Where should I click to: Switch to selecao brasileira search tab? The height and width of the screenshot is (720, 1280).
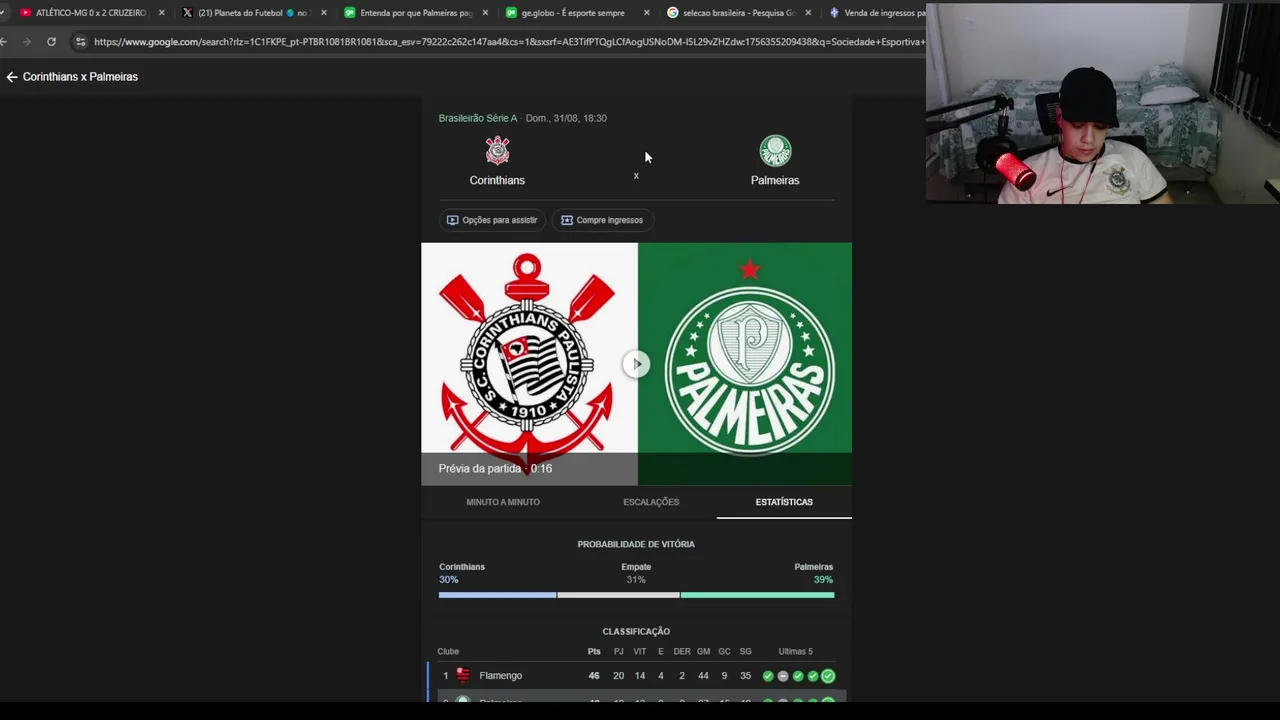(739, 13)
